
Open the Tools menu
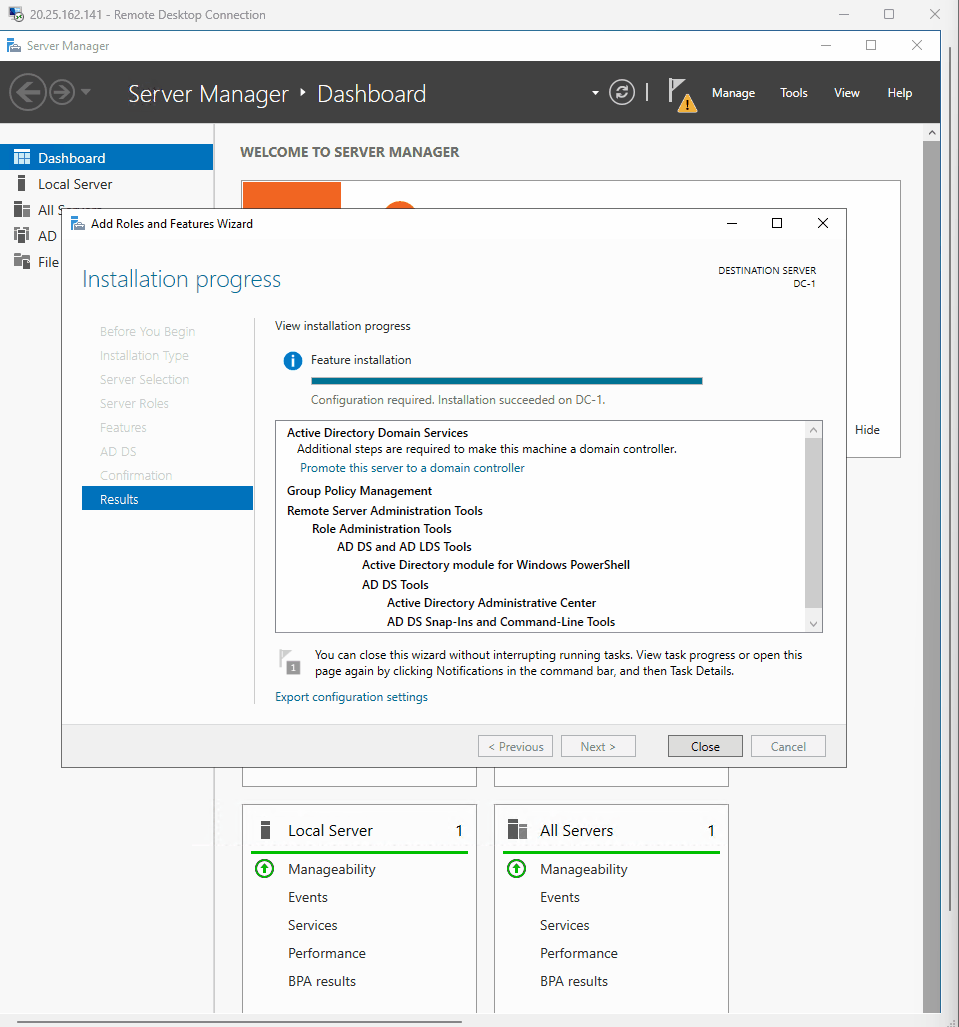pyautogui.click(x=793, y=93)
